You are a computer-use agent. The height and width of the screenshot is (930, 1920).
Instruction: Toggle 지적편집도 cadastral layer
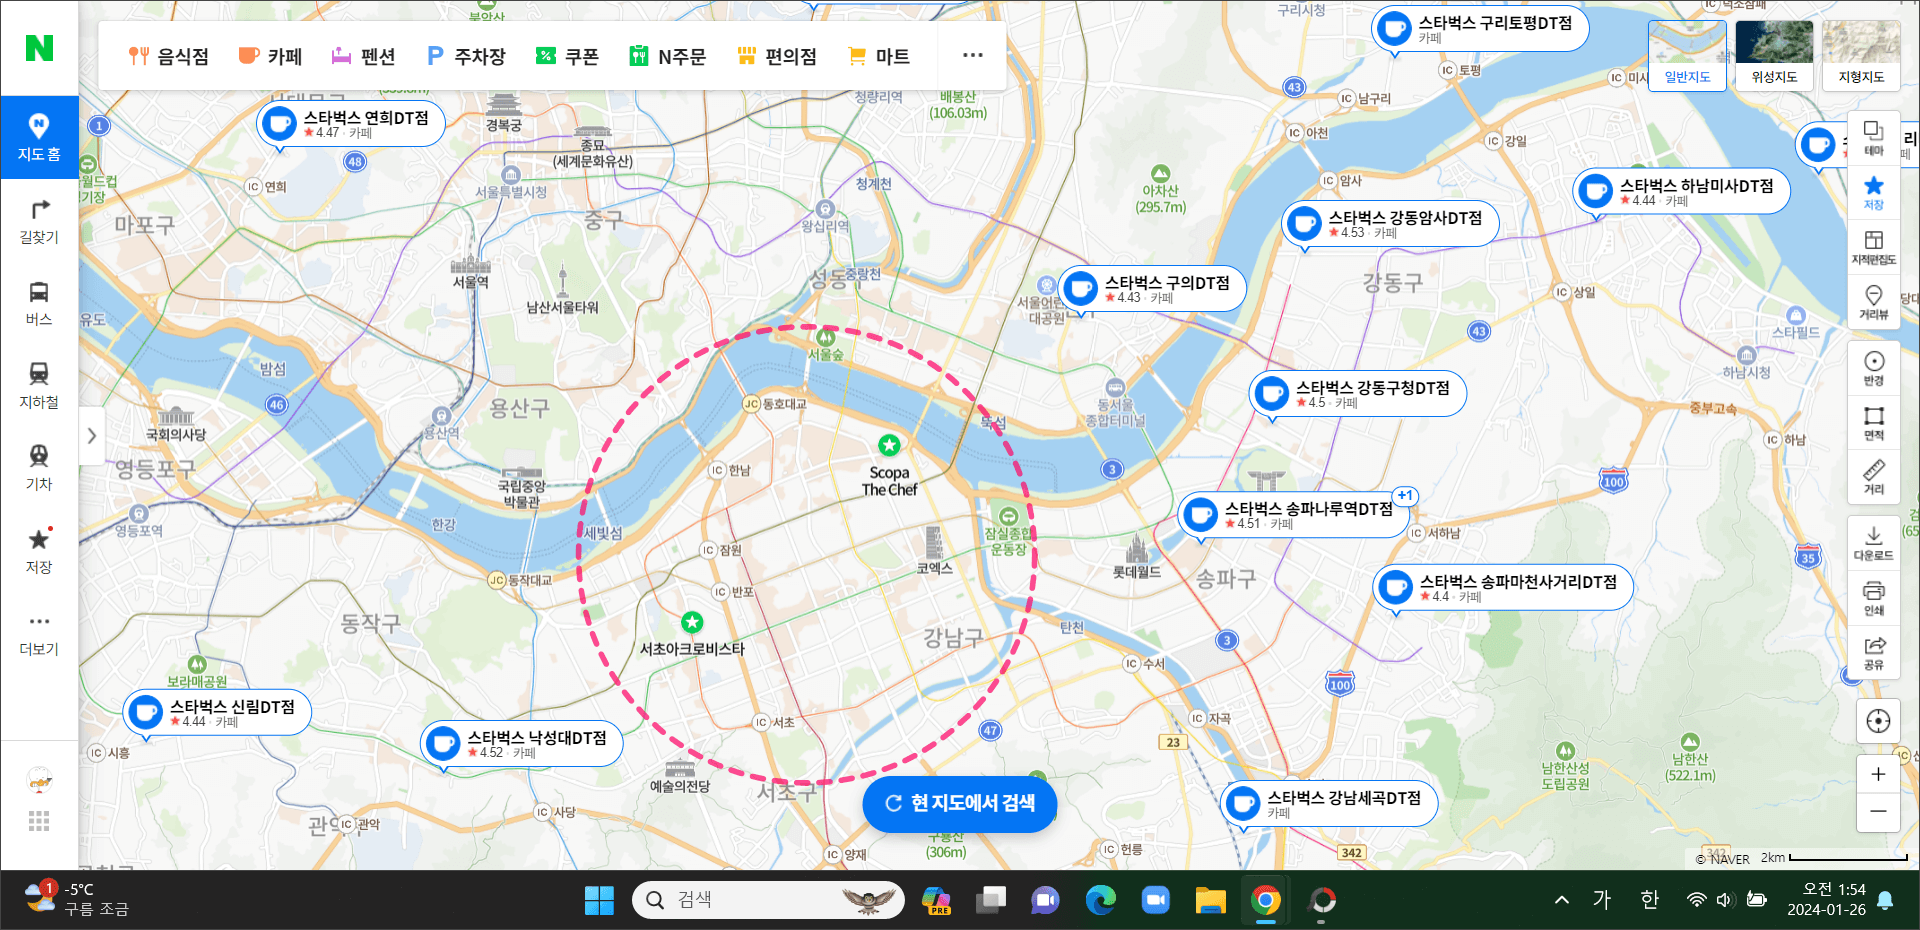click(x=1874, y=247)
